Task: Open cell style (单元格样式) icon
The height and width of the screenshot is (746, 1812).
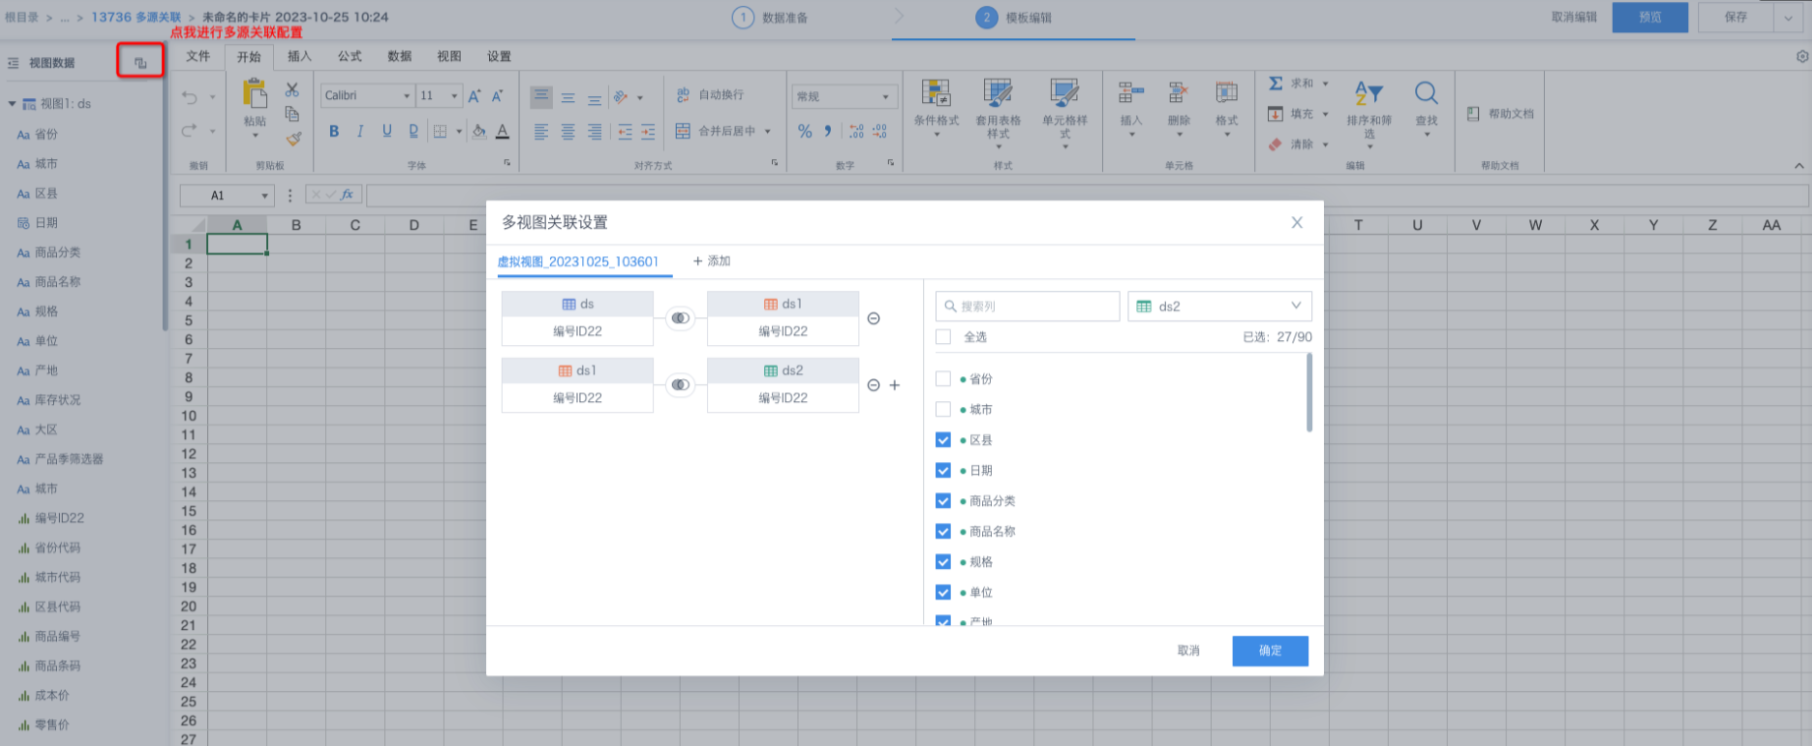Action: point(1064,93)
